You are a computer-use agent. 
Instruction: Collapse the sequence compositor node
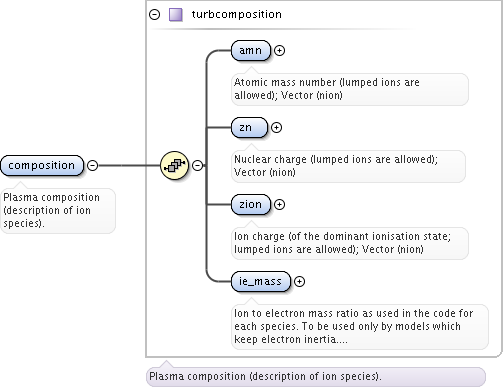tap(198, 165)
